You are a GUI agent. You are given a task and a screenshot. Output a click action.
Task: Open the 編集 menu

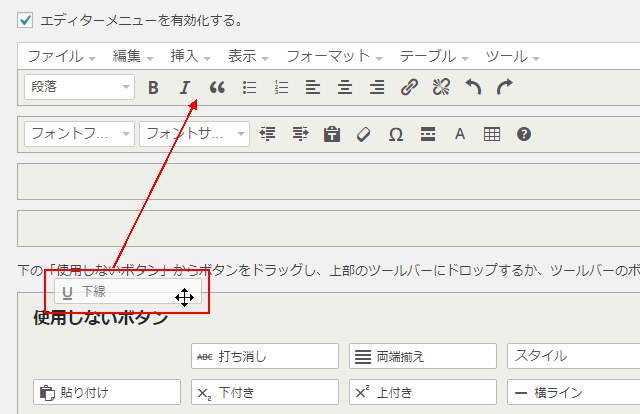[x=133, y=56]
